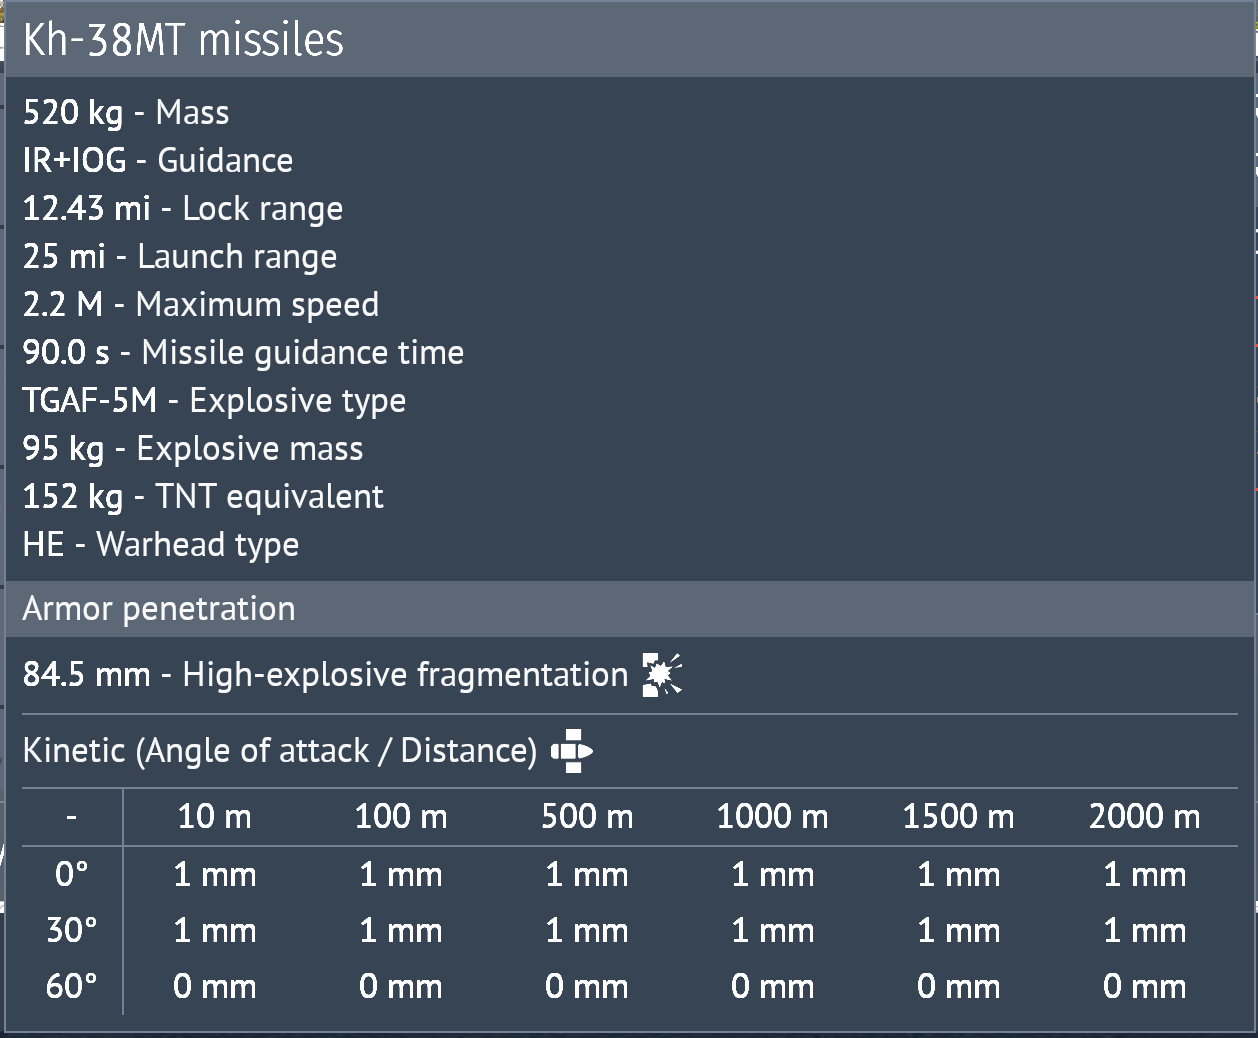Click the 25 mi Launch range value
1258x1038 pixels.
180,256
